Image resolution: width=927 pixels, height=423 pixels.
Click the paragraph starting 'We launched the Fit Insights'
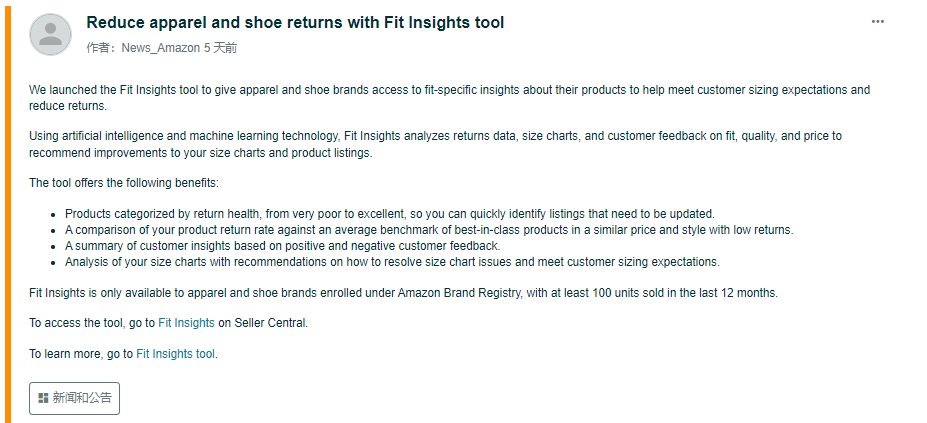click(x=449, y=98)
